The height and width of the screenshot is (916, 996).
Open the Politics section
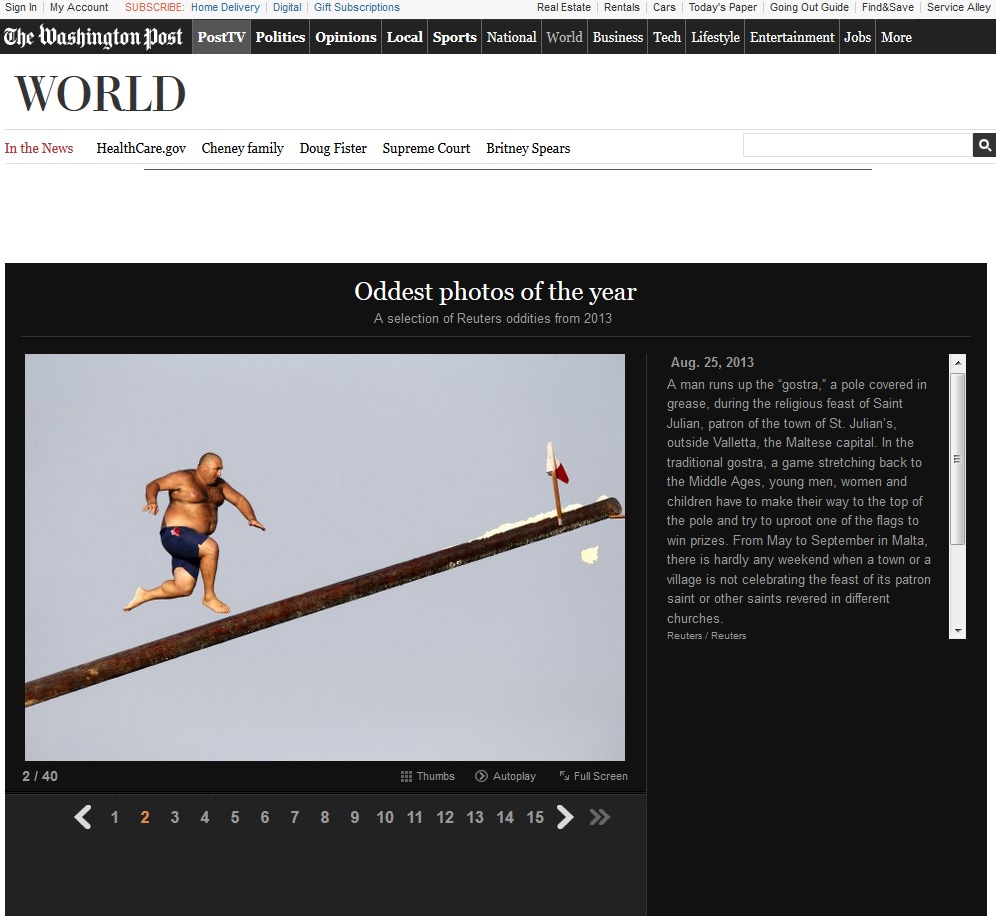pyautogui.click(x=280, y=37)
